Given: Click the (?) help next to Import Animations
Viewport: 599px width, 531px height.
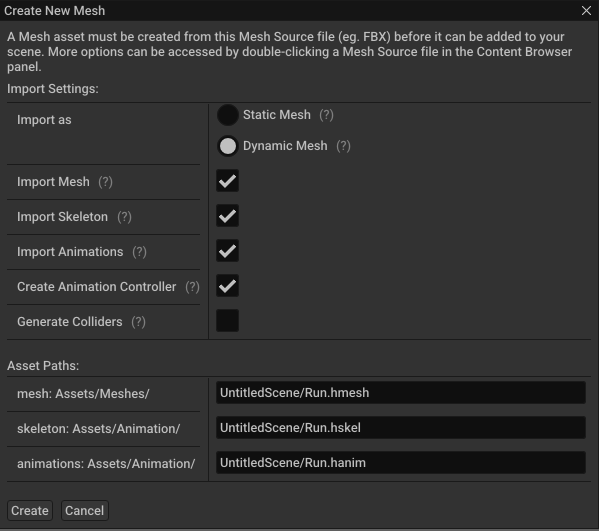Looking at the screenshot, I should point(139,252).
